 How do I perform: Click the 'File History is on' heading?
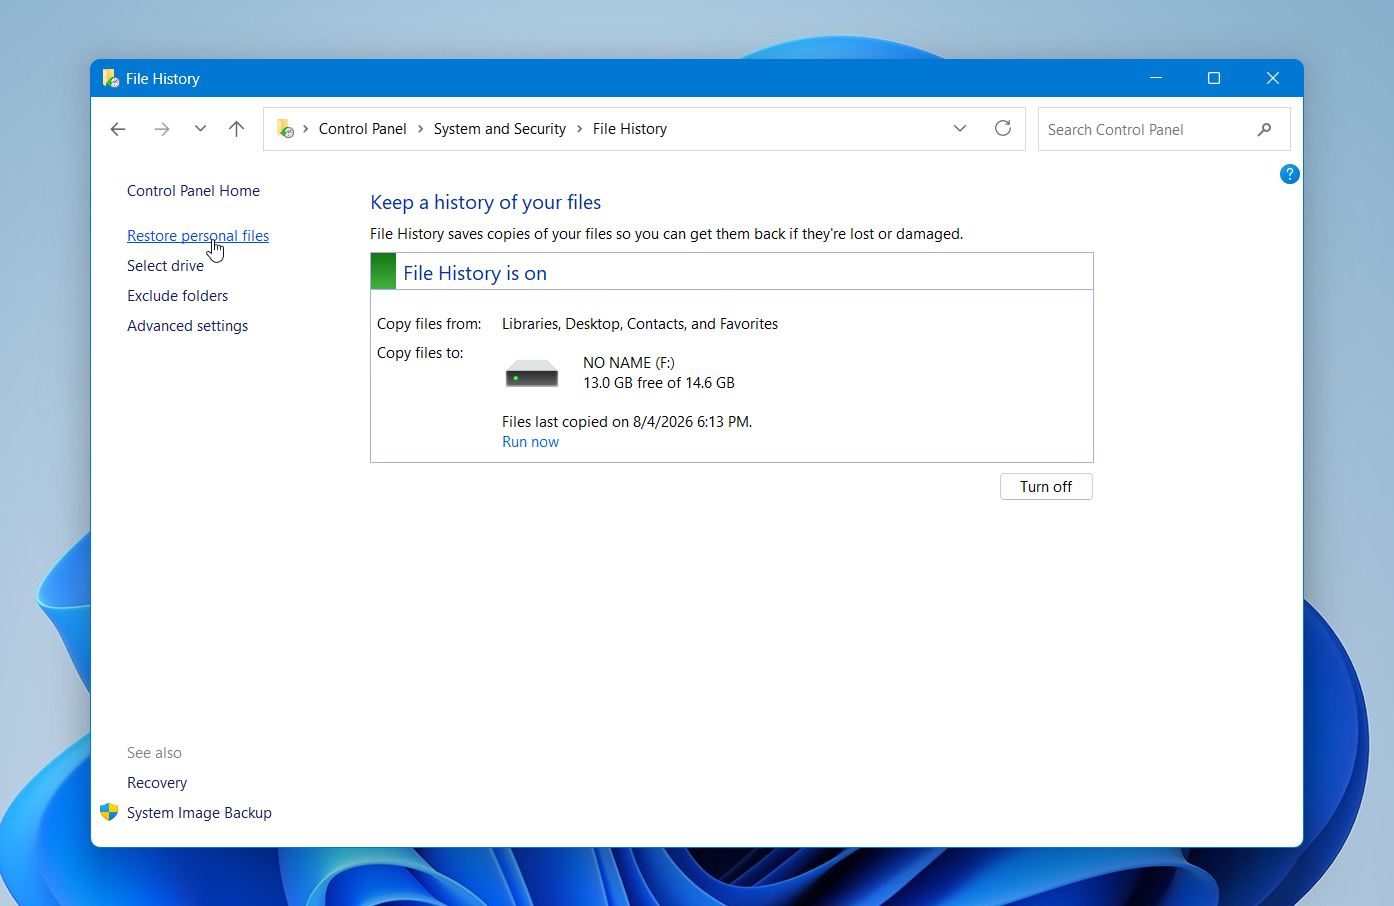(x=475, y=273)
